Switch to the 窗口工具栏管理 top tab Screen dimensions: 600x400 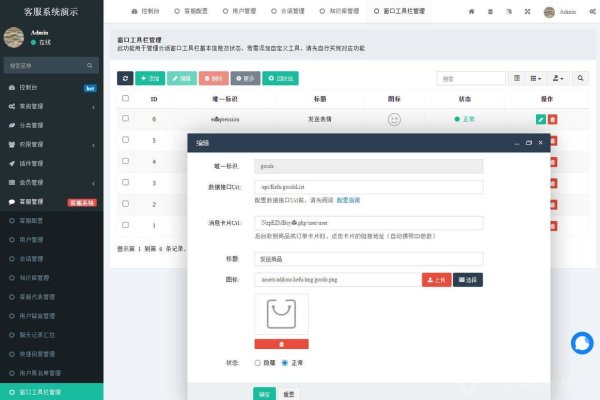point(399,11)
